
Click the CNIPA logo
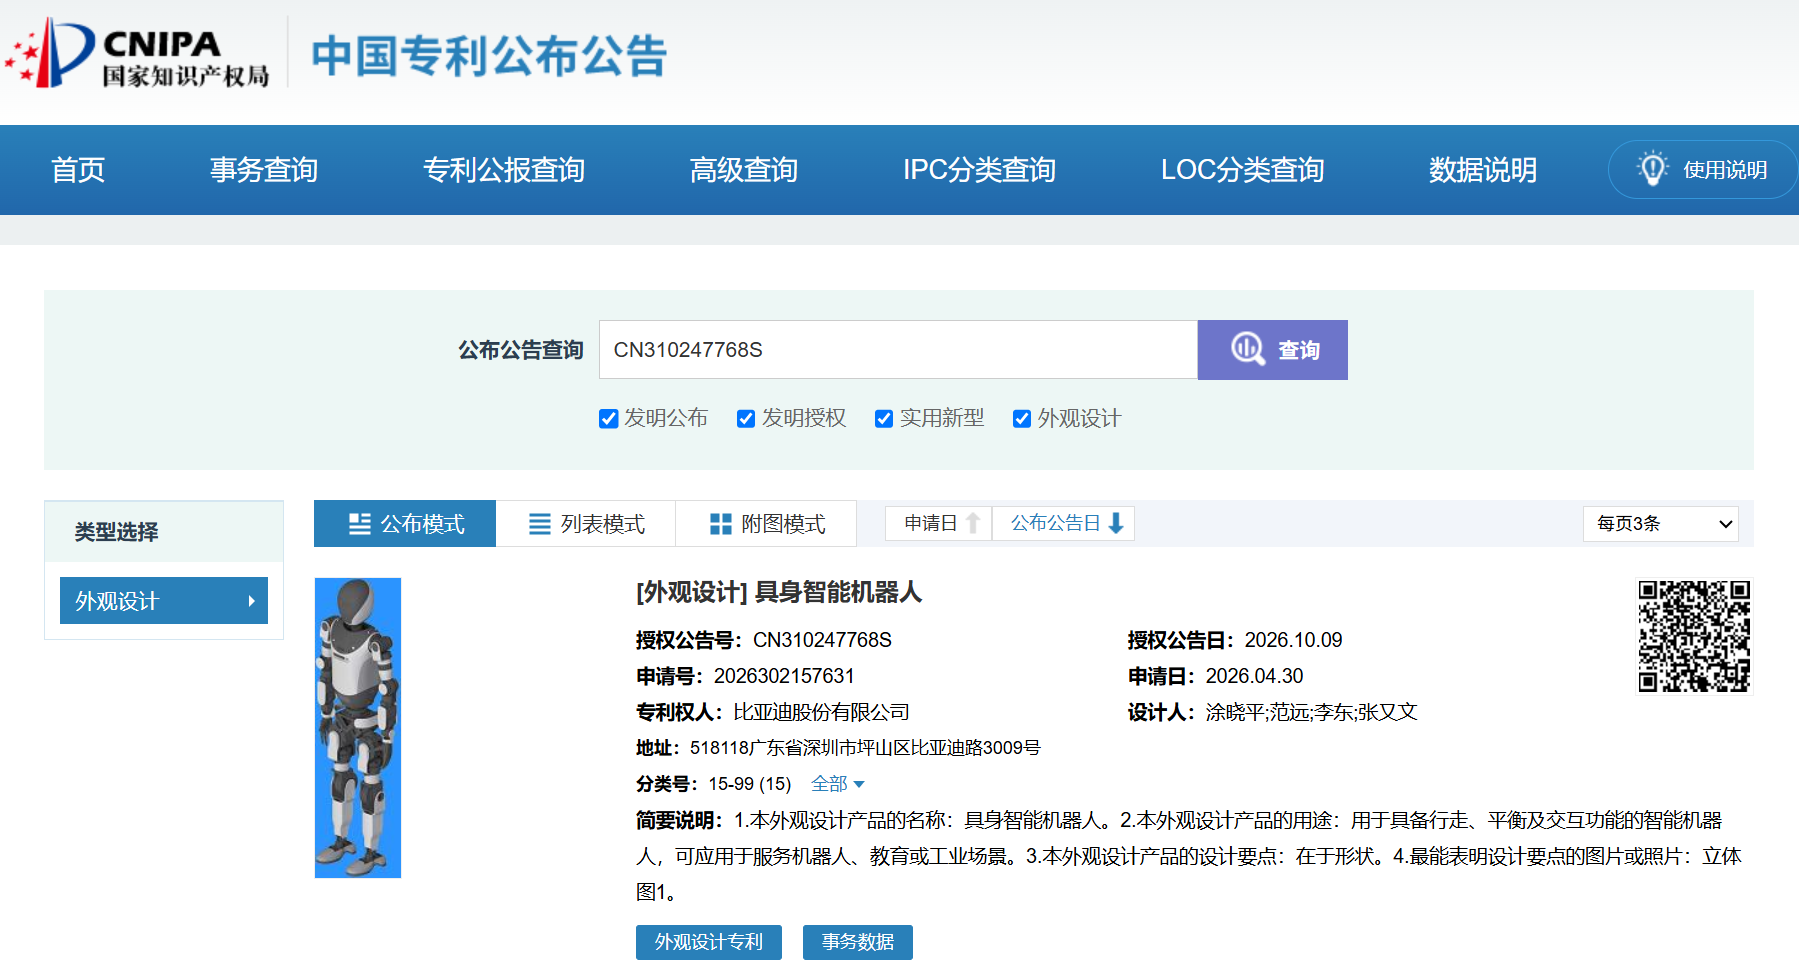137,53
